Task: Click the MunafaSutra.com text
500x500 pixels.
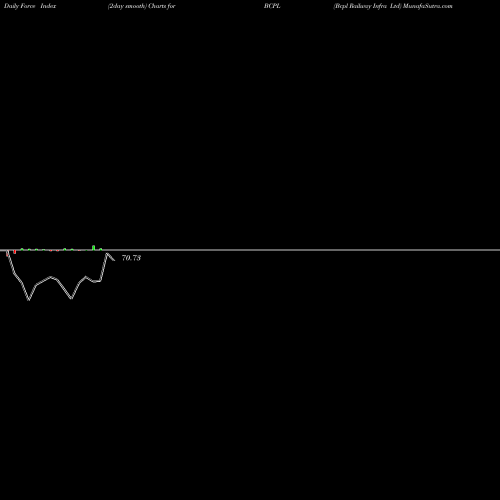Action: [428, 6]
